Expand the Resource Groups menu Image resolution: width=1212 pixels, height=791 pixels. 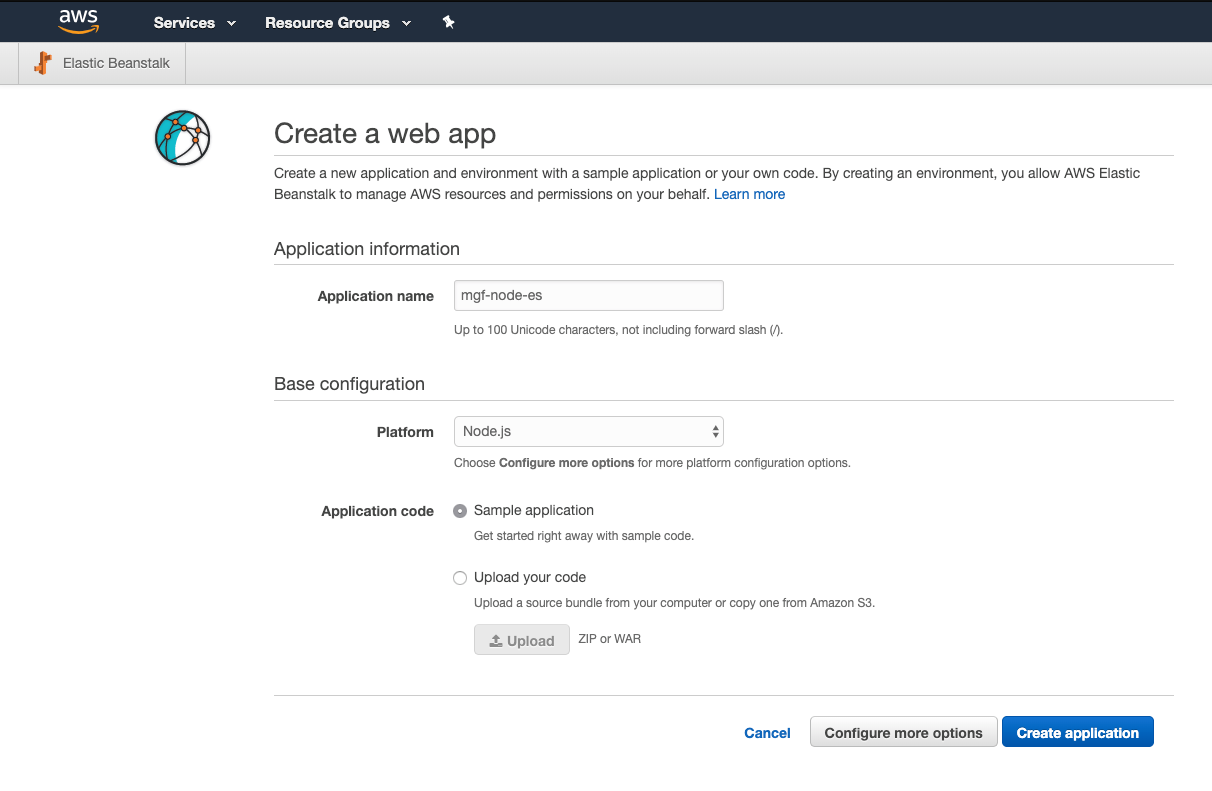click(337, 23)
